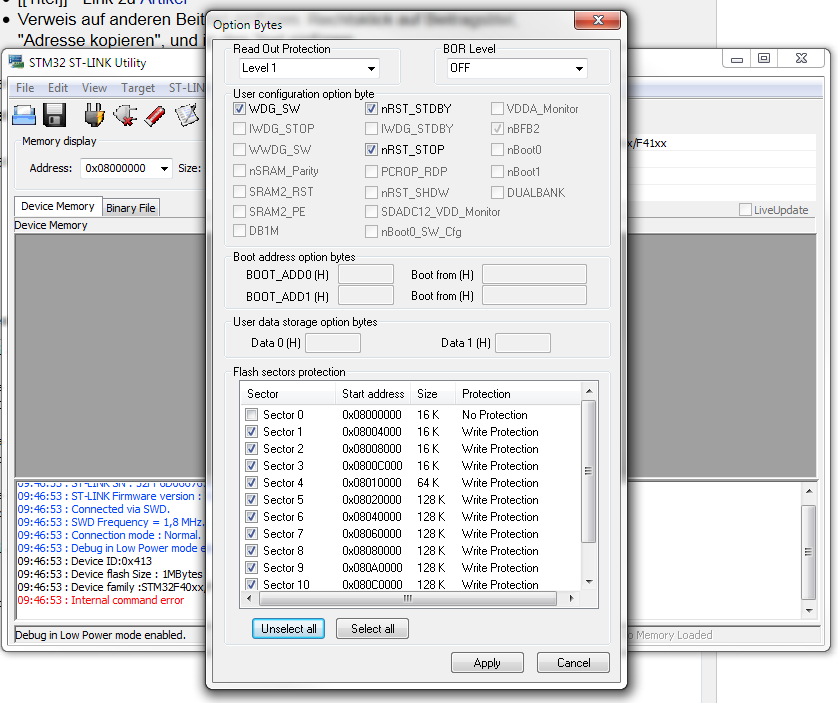Click the Protection column header
This screenshot has width=838, height=703.
[x=486, y=394]
